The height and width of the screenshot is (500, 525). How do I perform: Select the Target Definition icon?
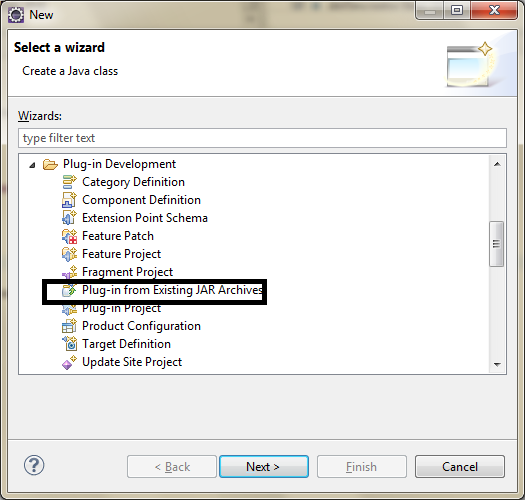[x=69, y=344]
